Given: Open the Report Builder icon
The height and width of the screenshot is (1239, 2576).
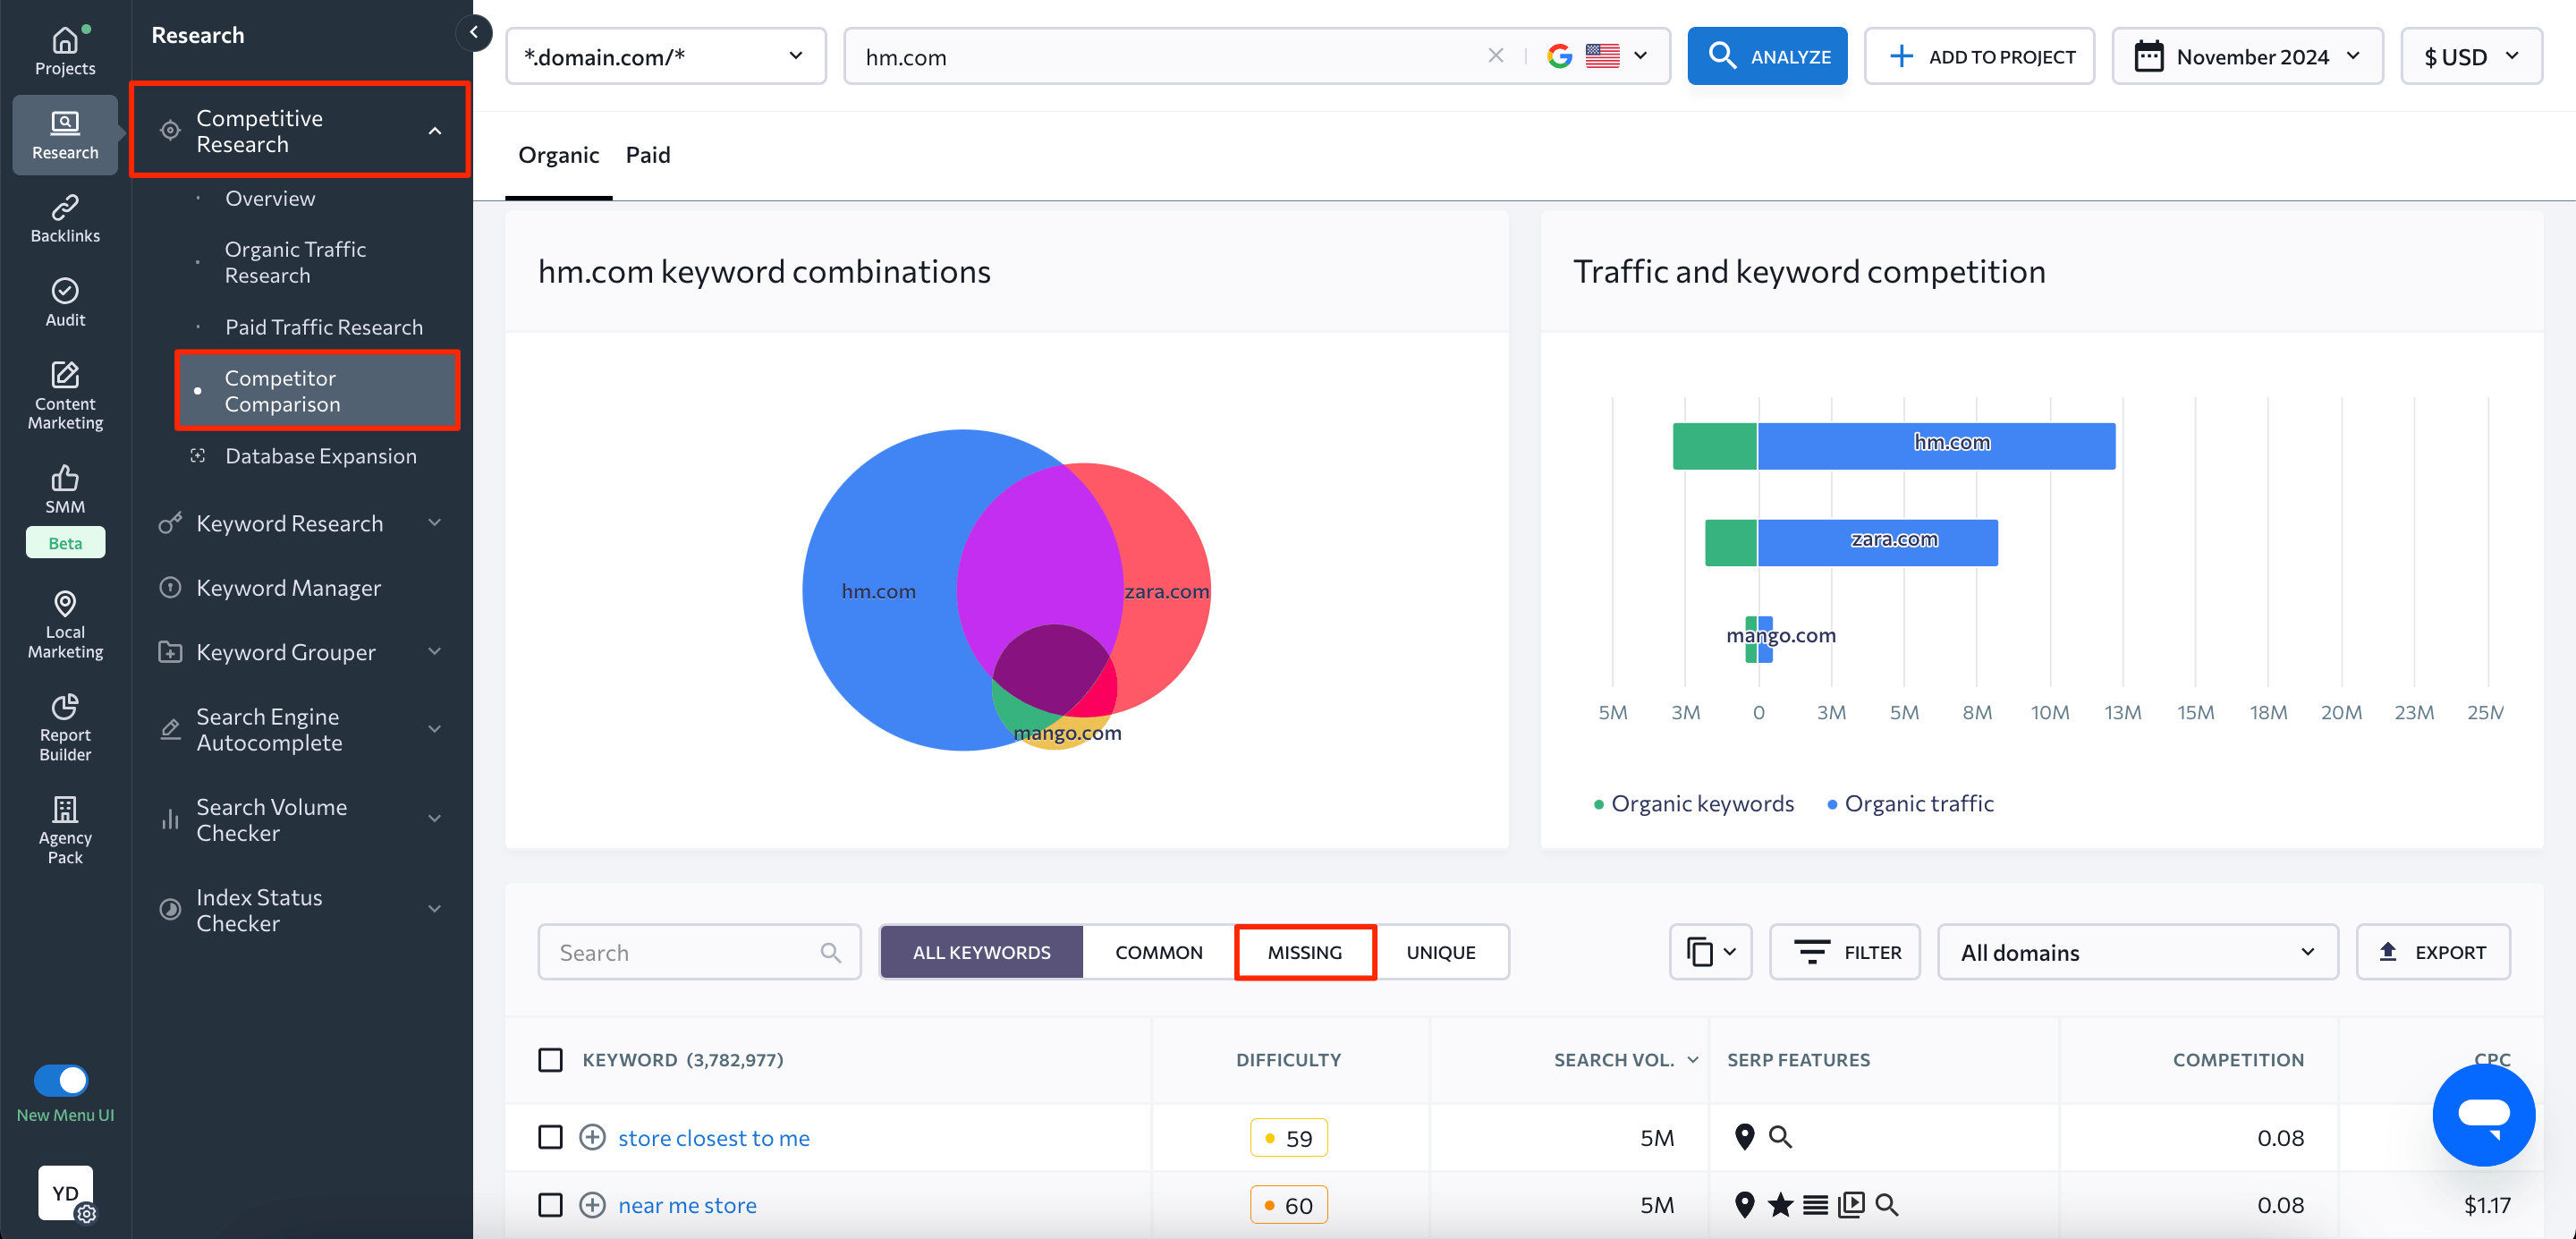Looking at the screenshot, I should pyautogui.click(x=65, y=726).
